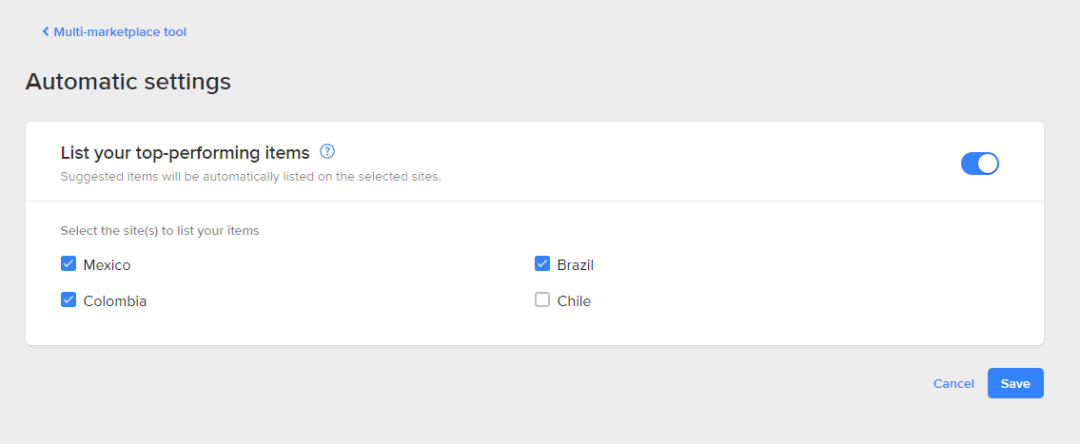
Task: Uncheck the Mexico checkbox
Action: [x=69, y=264]
